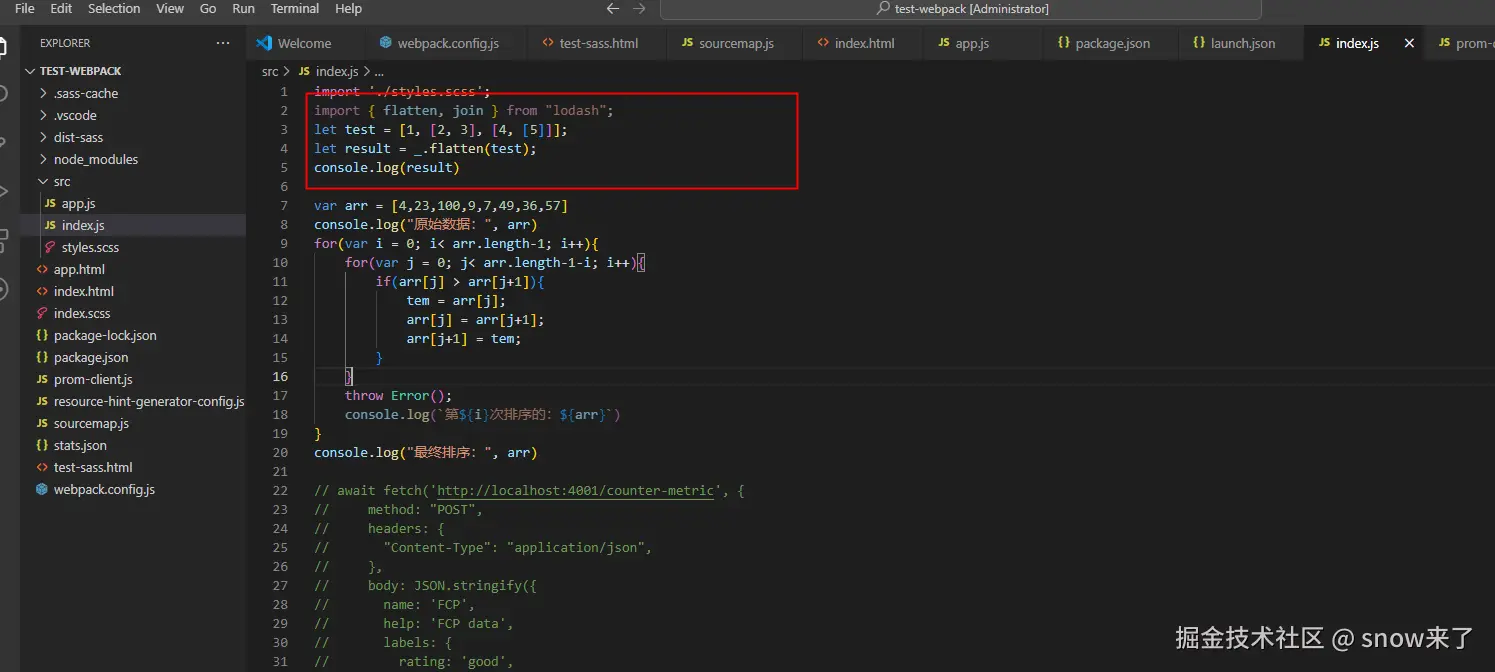The width and height of the screenshot is (1495, 672).
Task: Open the Extensions view in activity bar
Action: coord(3,240)
